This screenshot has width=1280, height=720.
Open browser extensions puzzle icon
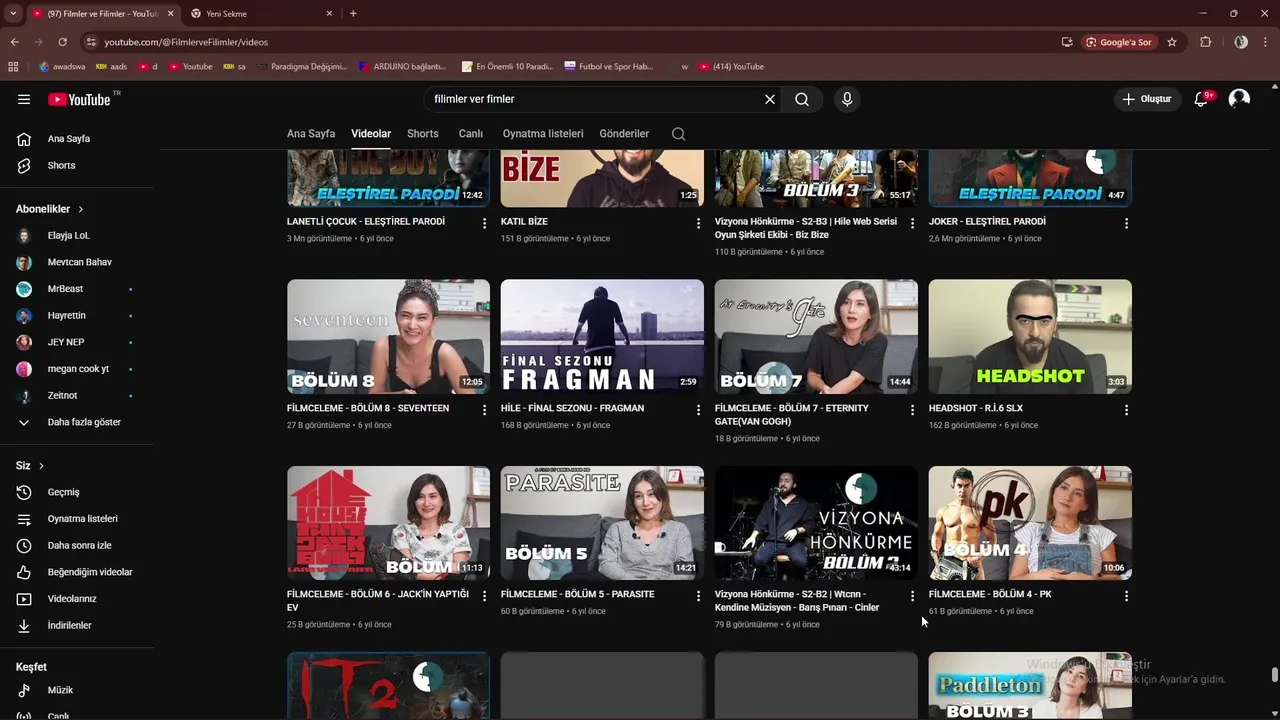point(1205,42)
